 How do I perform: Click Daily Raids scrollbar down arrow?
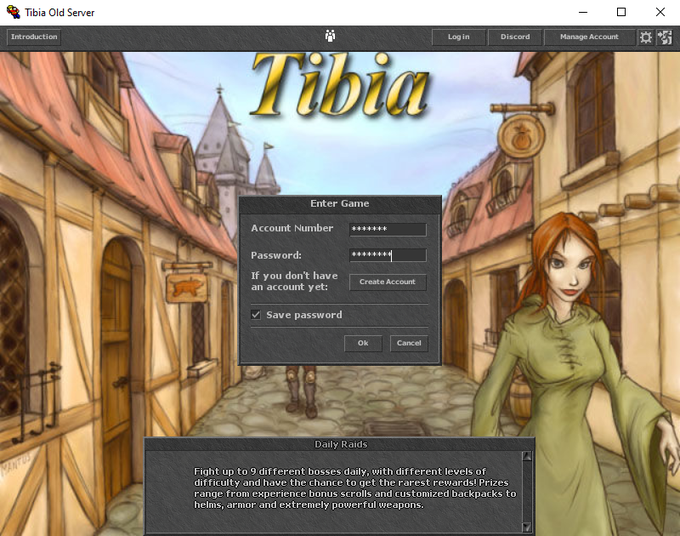pyautogui.click(x=526, y=527)
